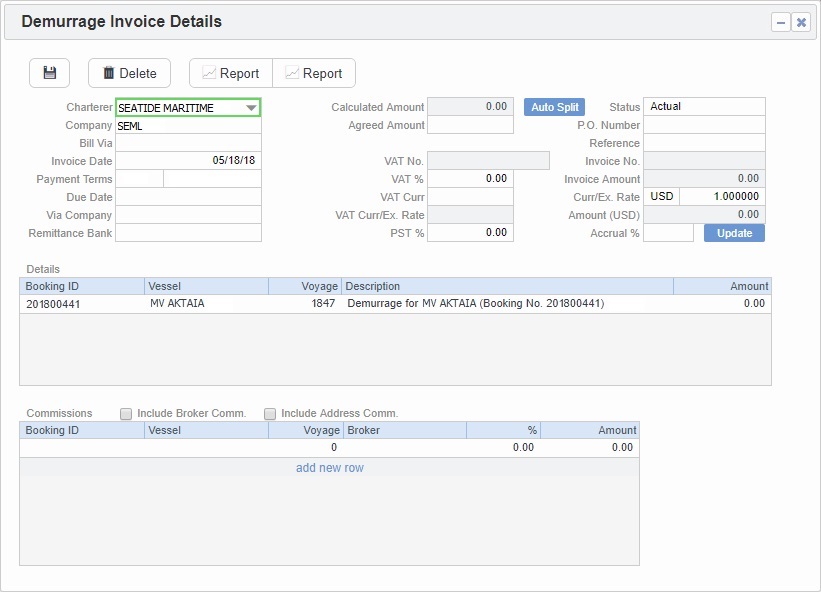Open the first Report chart icon
This screenshot has width=821, height=592.
click(x=210, y=72)
